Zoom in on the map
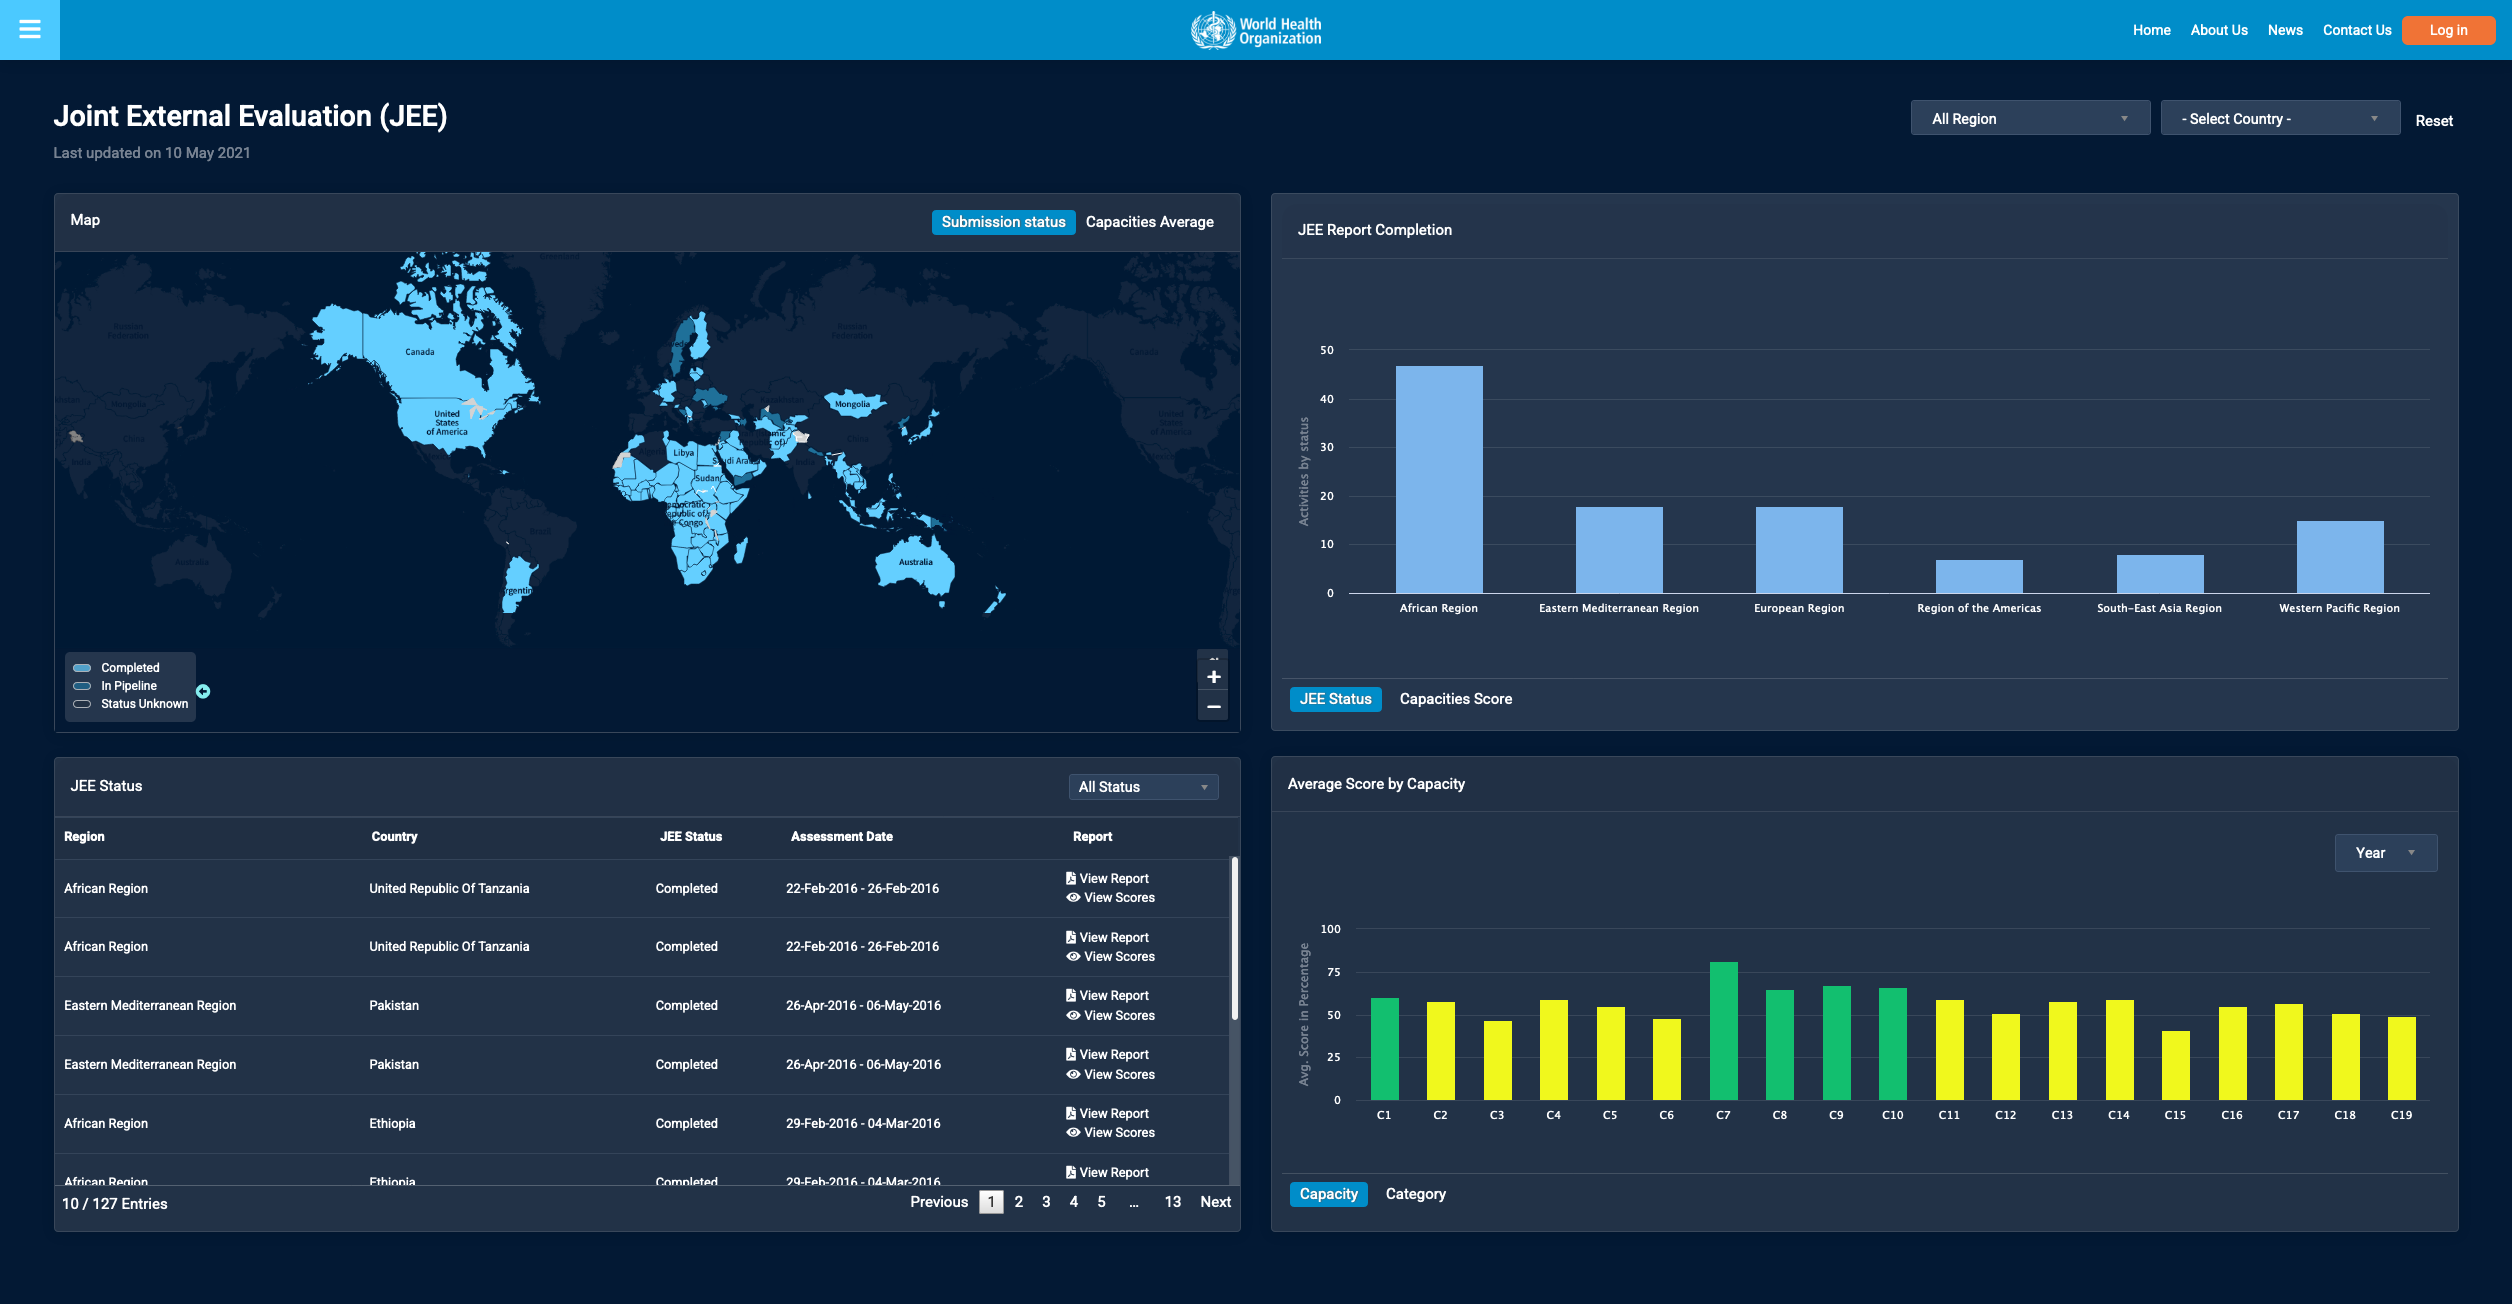 pyautogui.click(x=1213, y=677)
